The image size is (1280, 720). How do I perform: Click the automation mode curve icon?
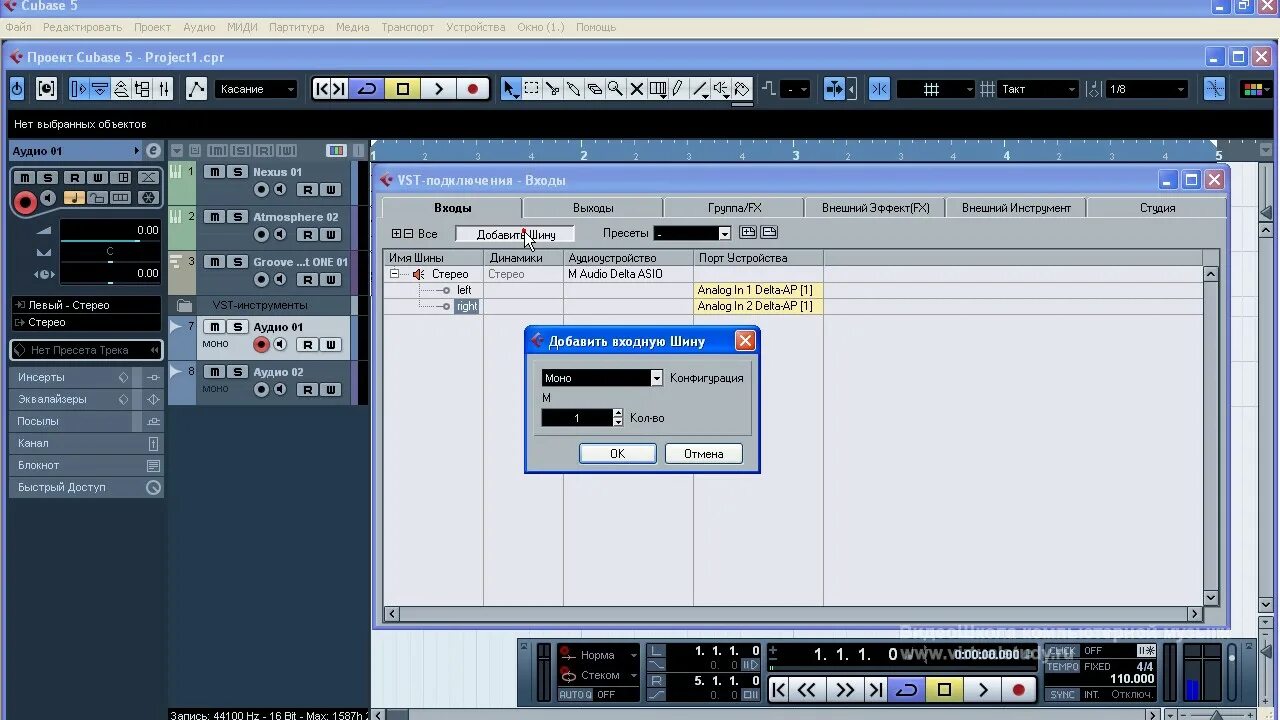click(197, 89)
